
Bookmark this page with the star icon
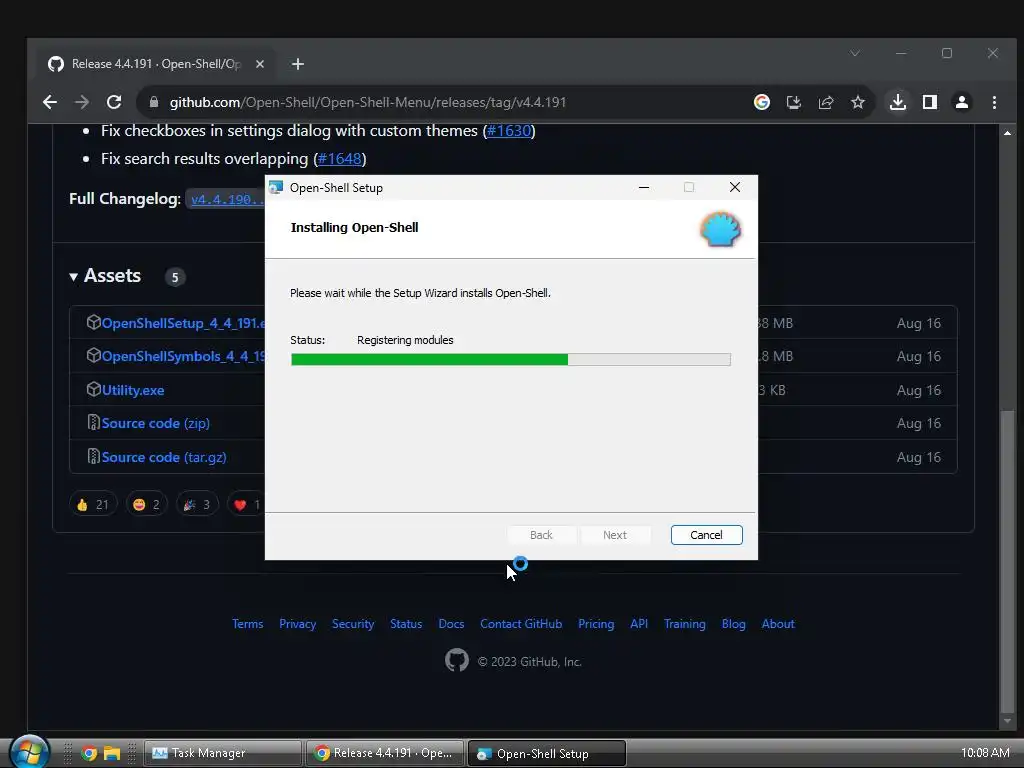(857, 102)
